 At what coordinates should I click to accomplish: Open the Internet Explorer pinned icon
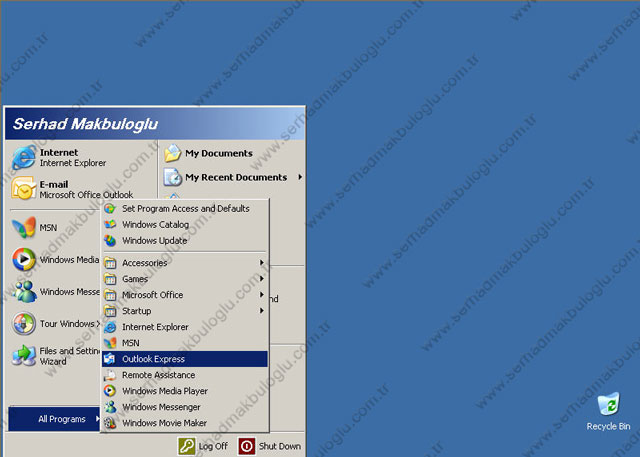tap(24, 158)
